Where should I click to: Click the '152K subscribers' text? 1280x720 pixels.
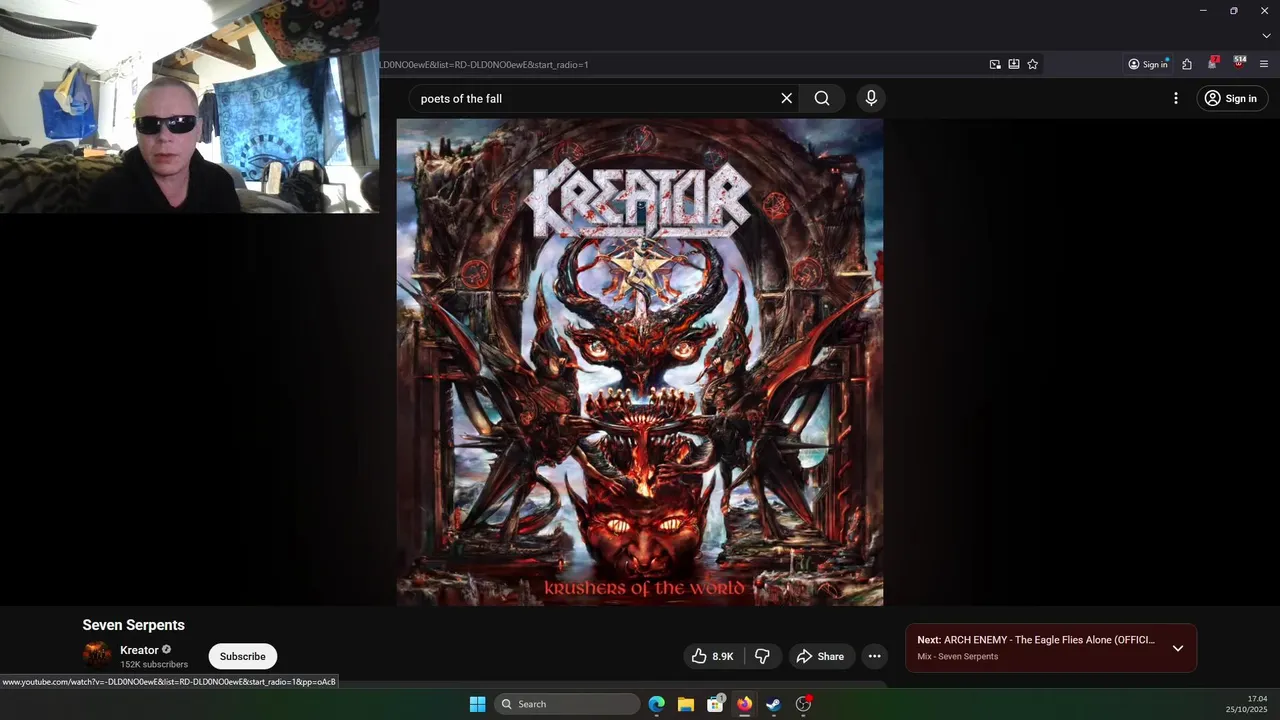pos(154,664)
